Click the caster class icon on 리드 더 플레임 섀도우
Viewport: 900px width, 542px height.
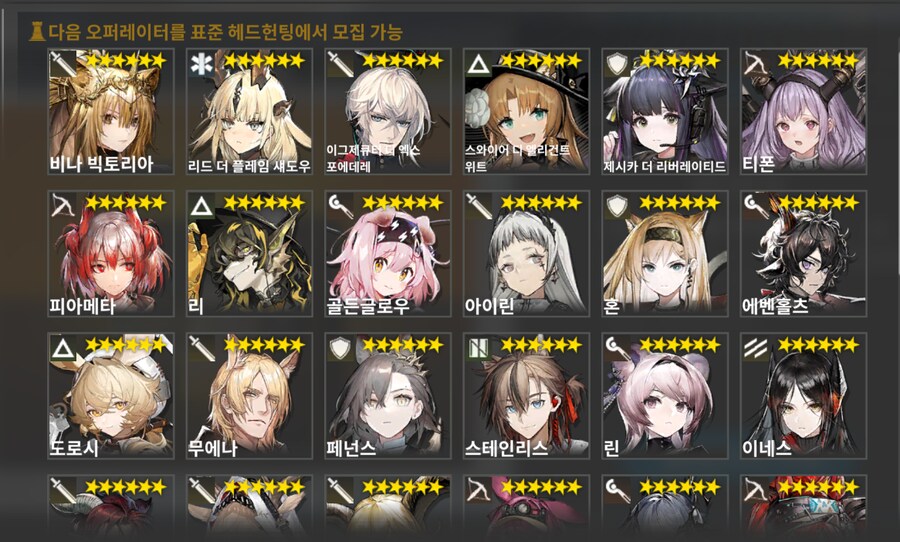(201, 64)
